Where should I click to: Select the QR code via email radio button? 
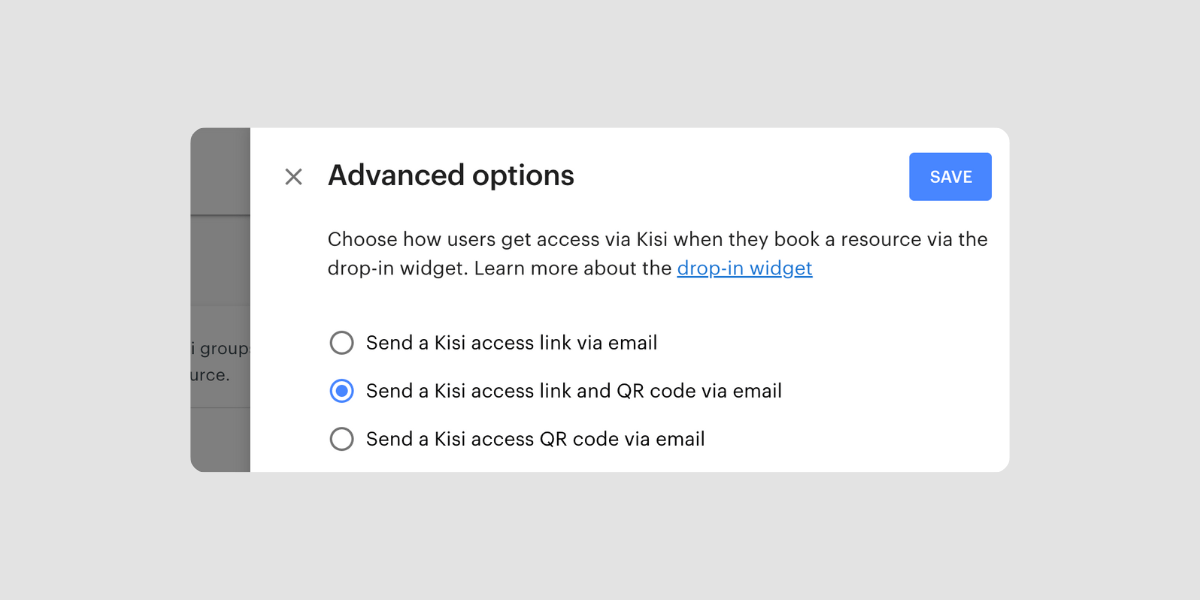pyautogui.click(x=342, y=439)
